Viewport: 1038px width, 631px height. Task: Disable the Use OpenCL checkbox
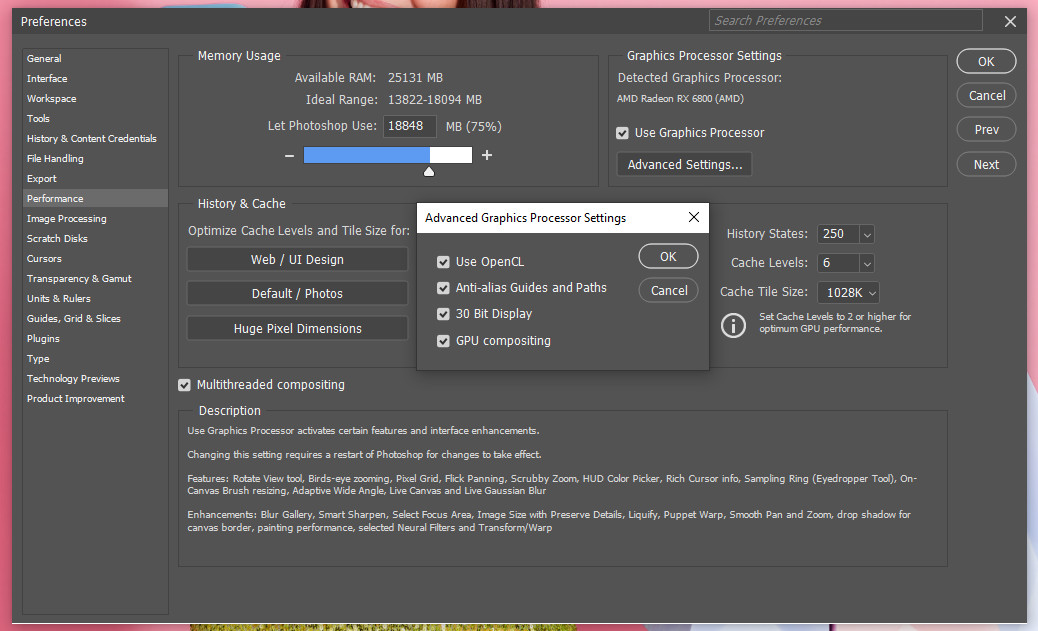pyautogui.click(x=444, y=262)
